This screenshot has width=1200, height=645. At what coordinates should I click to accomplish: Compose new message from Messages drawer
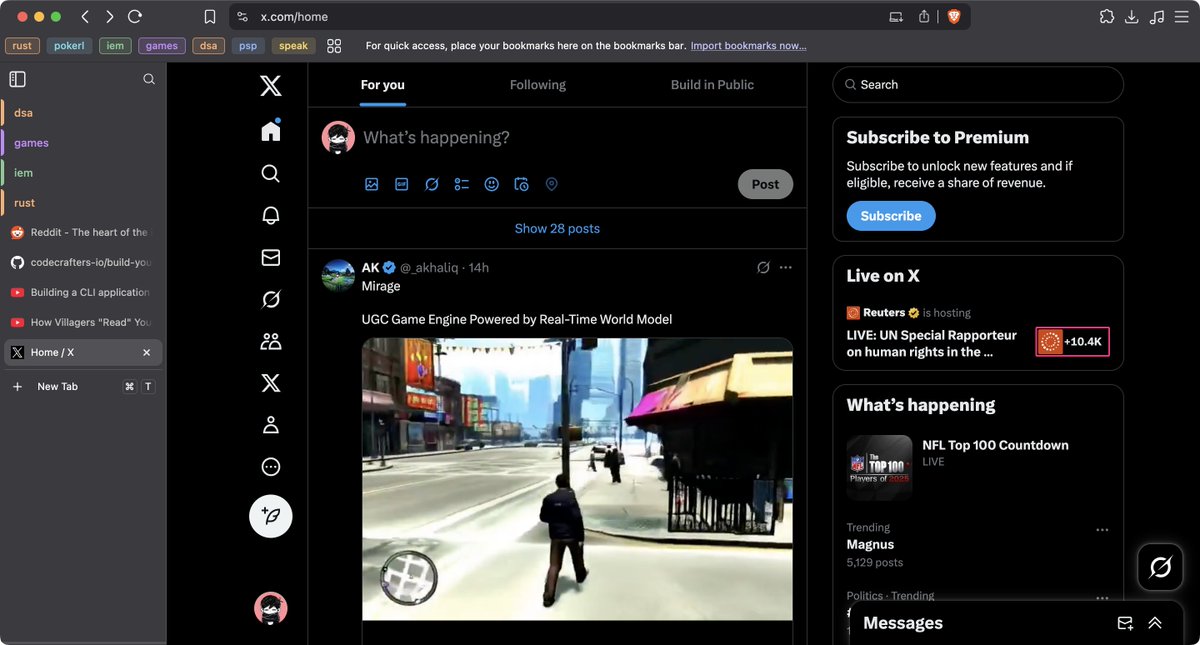(1125, 623)
